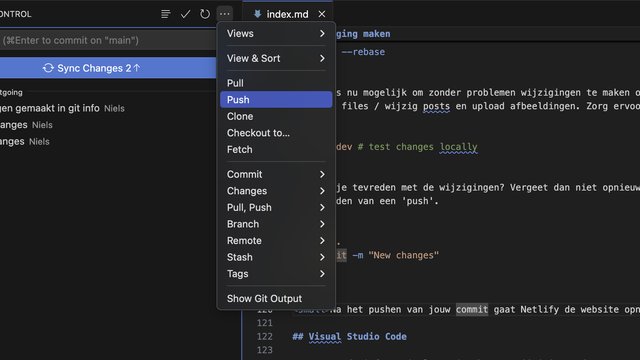Click the commit checkmark icon
The width and height of the screenshot is (640, 360).
[x=185, y=14]
